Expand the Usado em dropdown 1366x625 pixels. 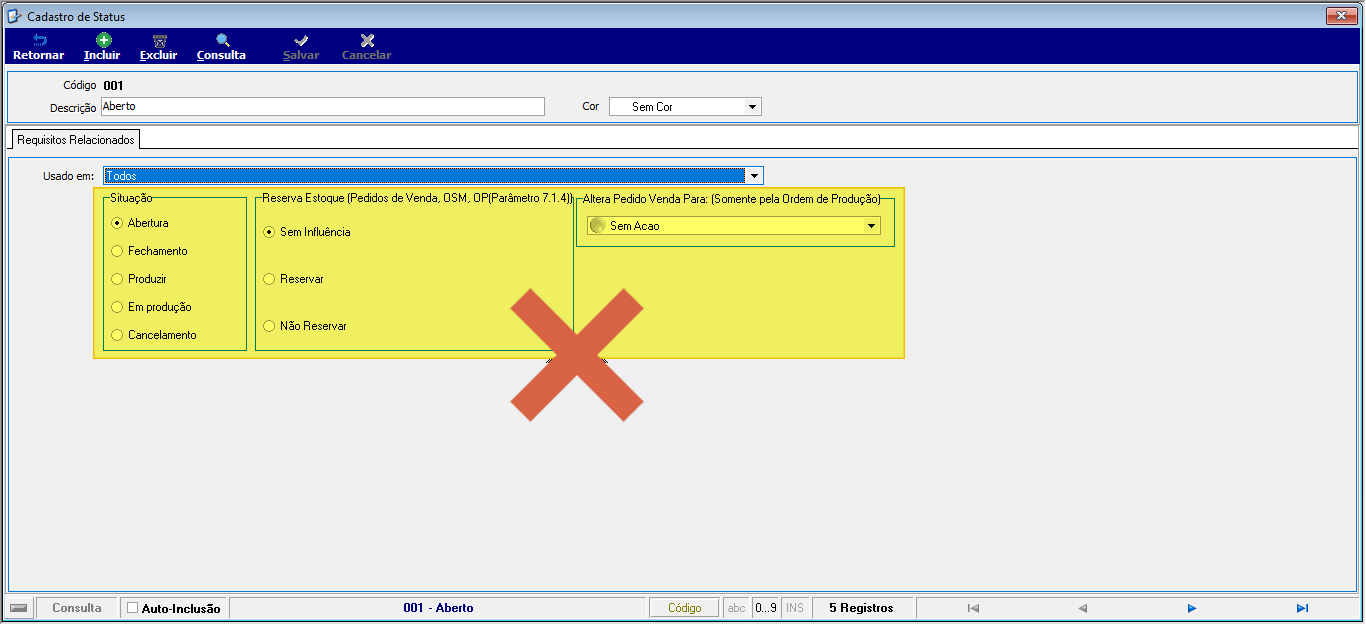(755, 176)
